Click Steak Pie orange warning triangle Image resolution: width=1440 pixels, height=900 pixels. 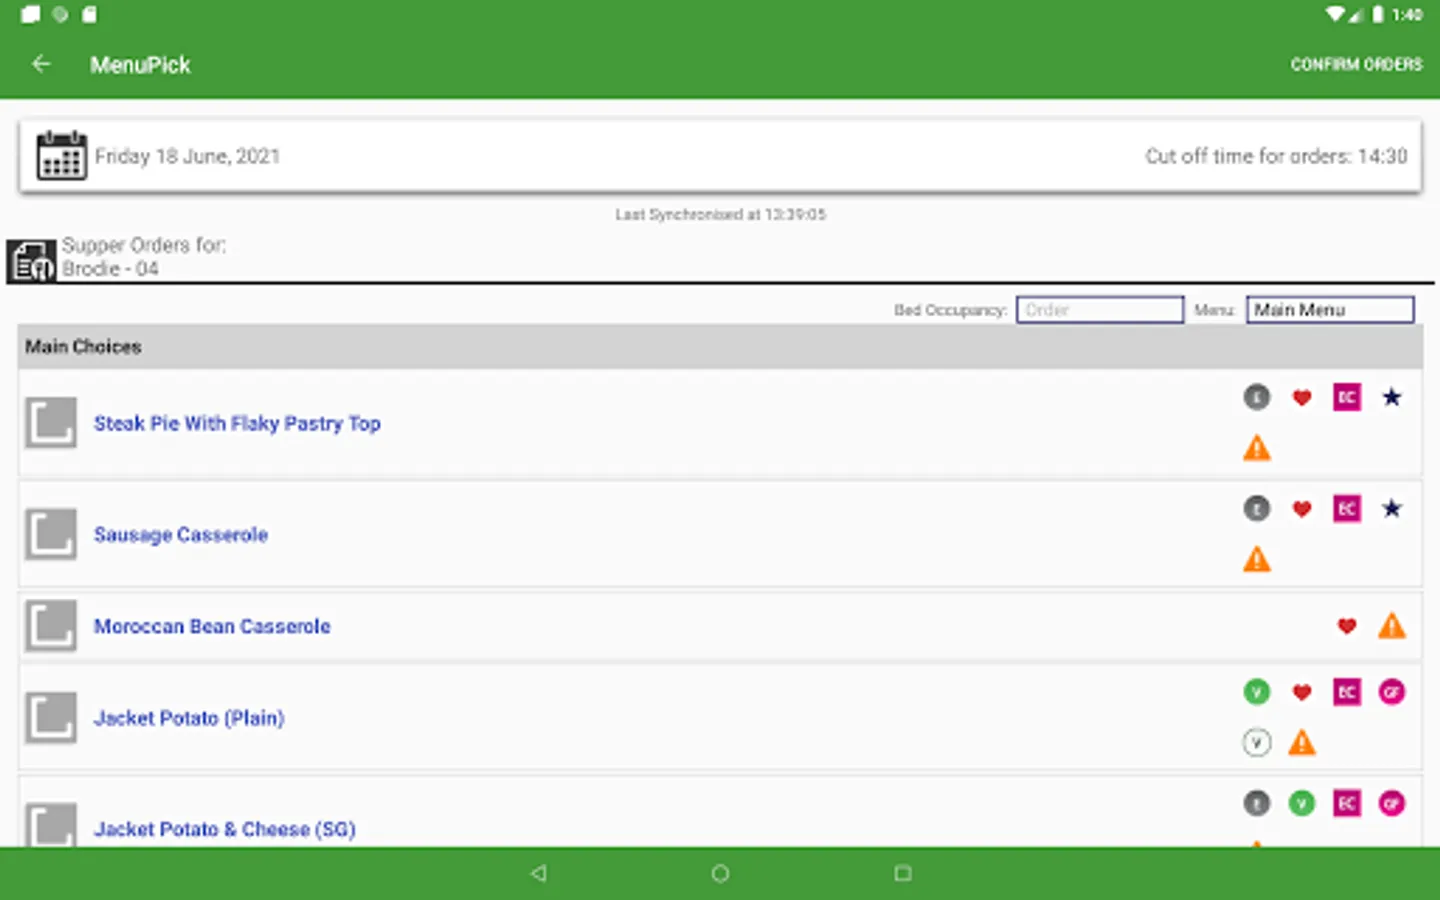coord(1257,448)
